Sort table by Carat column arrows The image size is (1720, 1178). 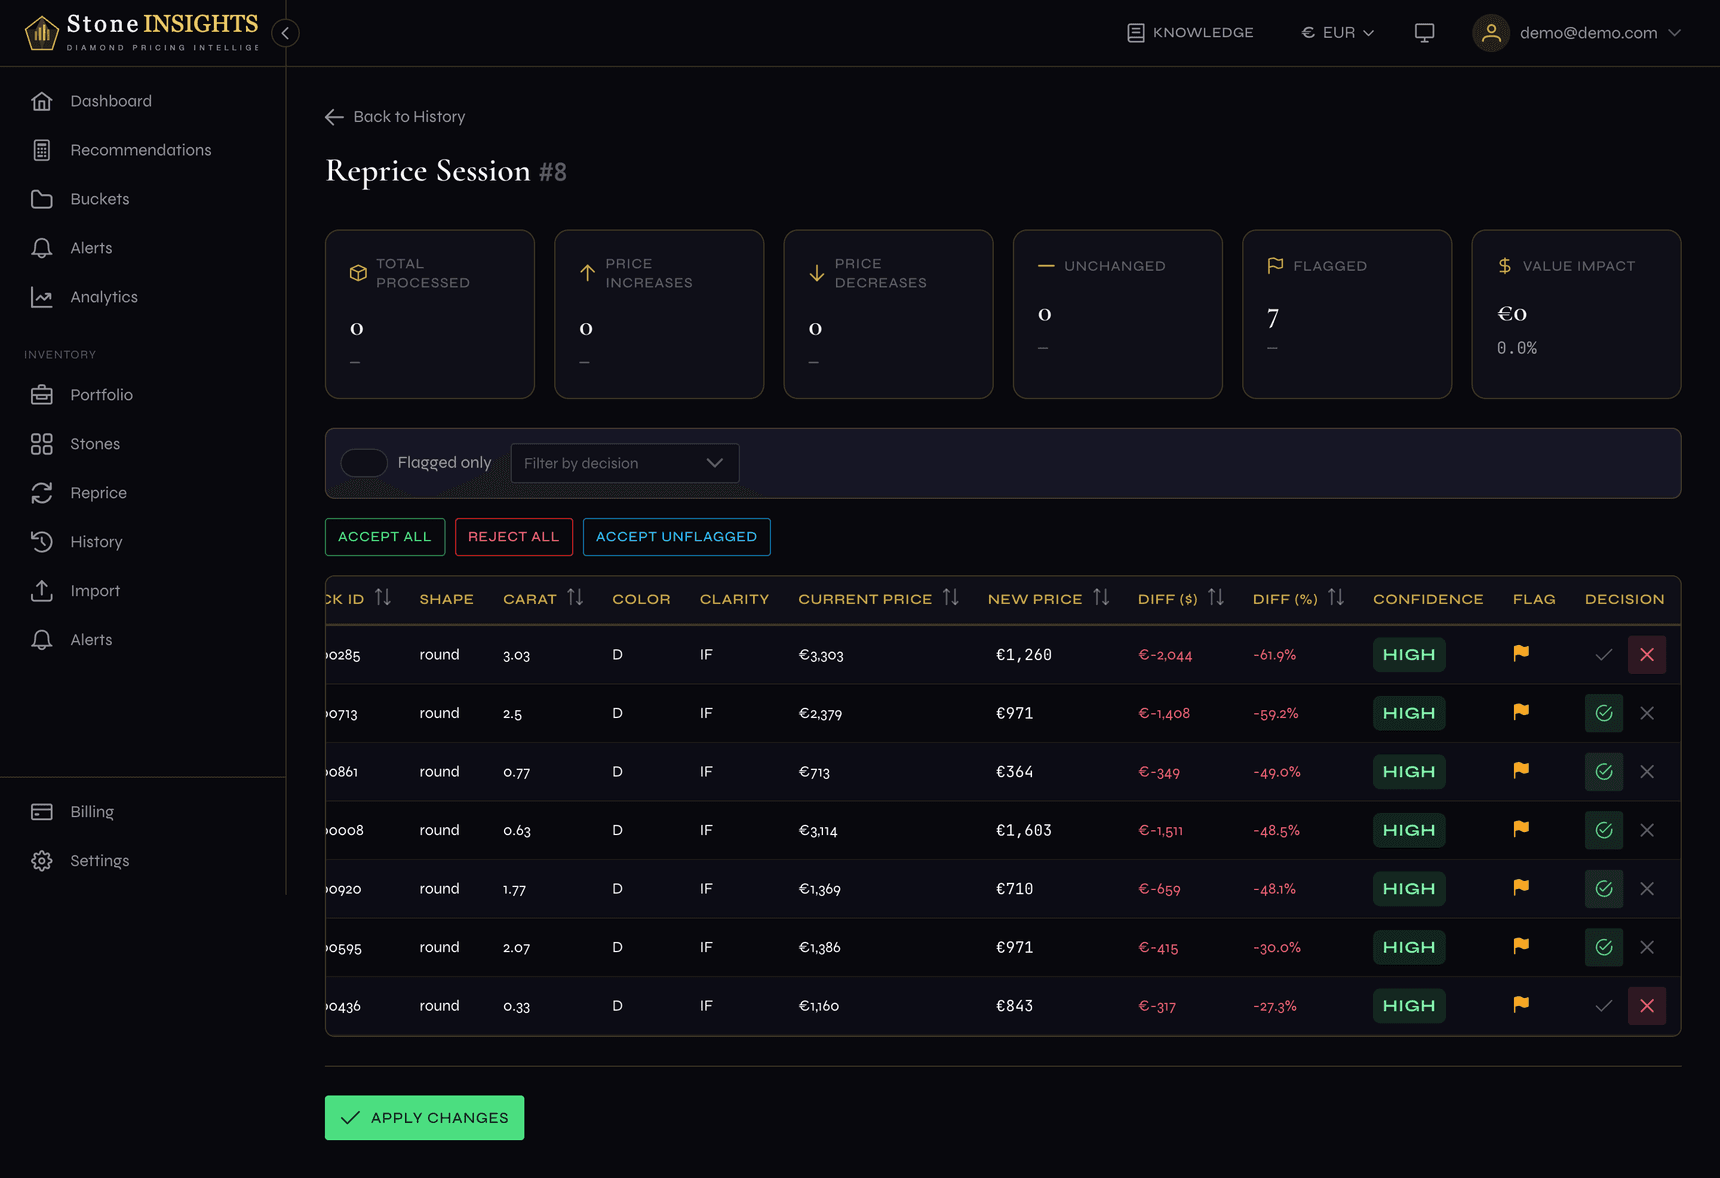575,598
